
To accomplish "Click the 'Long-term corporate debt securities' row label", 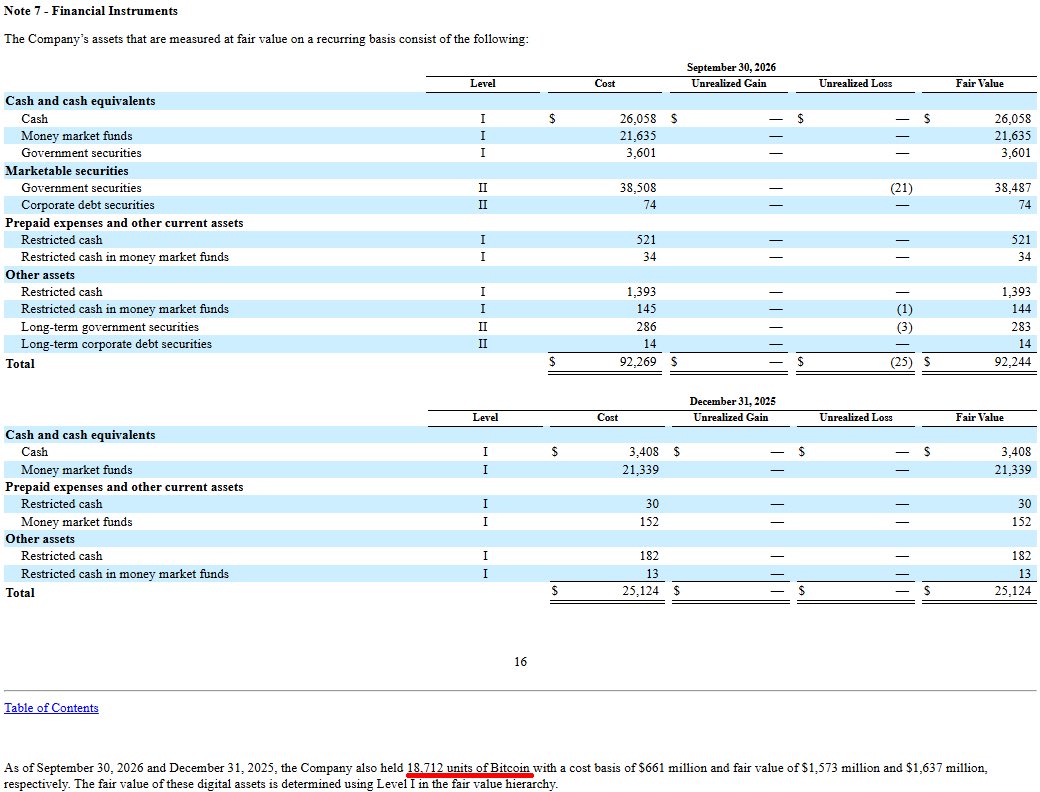I will [117, 344].
